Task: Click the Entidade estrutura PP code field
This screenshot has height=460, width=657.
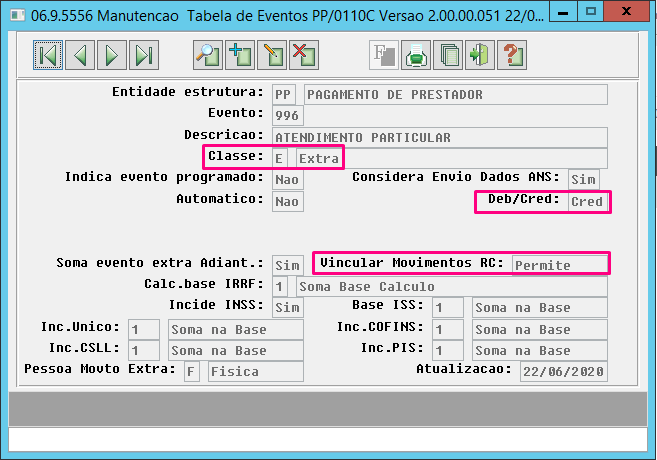Action: pyautogui.click(x=284, y=95)
